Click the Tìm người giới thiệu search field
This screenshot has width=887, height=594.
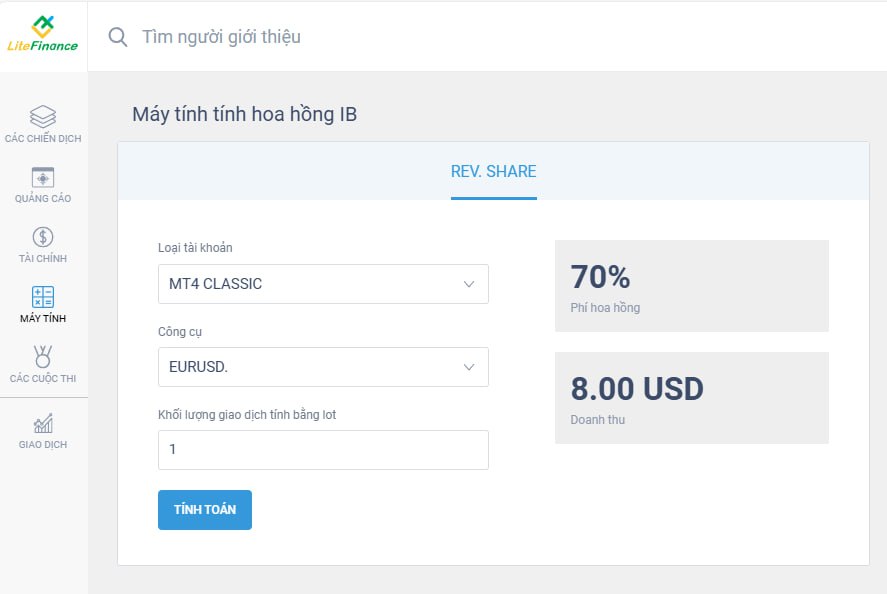(x=221, y=37)
